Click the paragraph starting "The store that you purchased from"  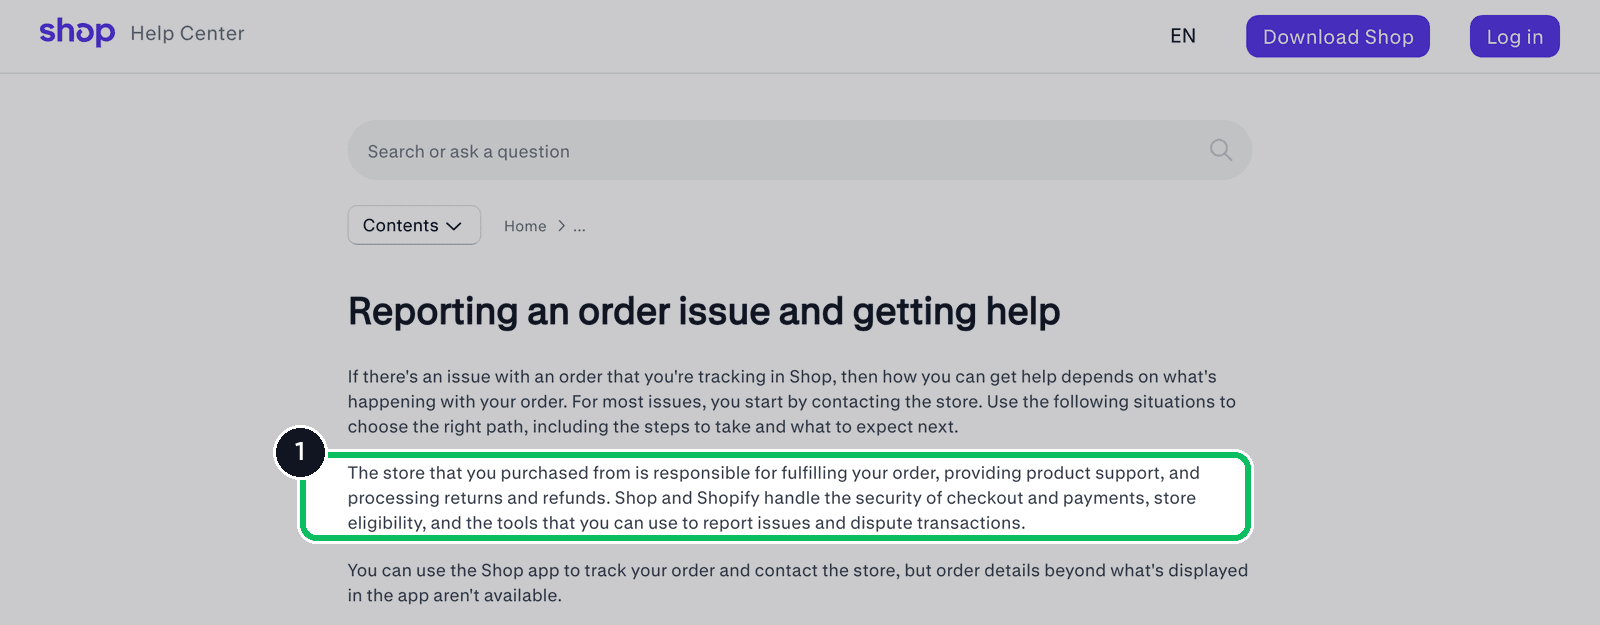pyautogui.click(x=774, y=497)
